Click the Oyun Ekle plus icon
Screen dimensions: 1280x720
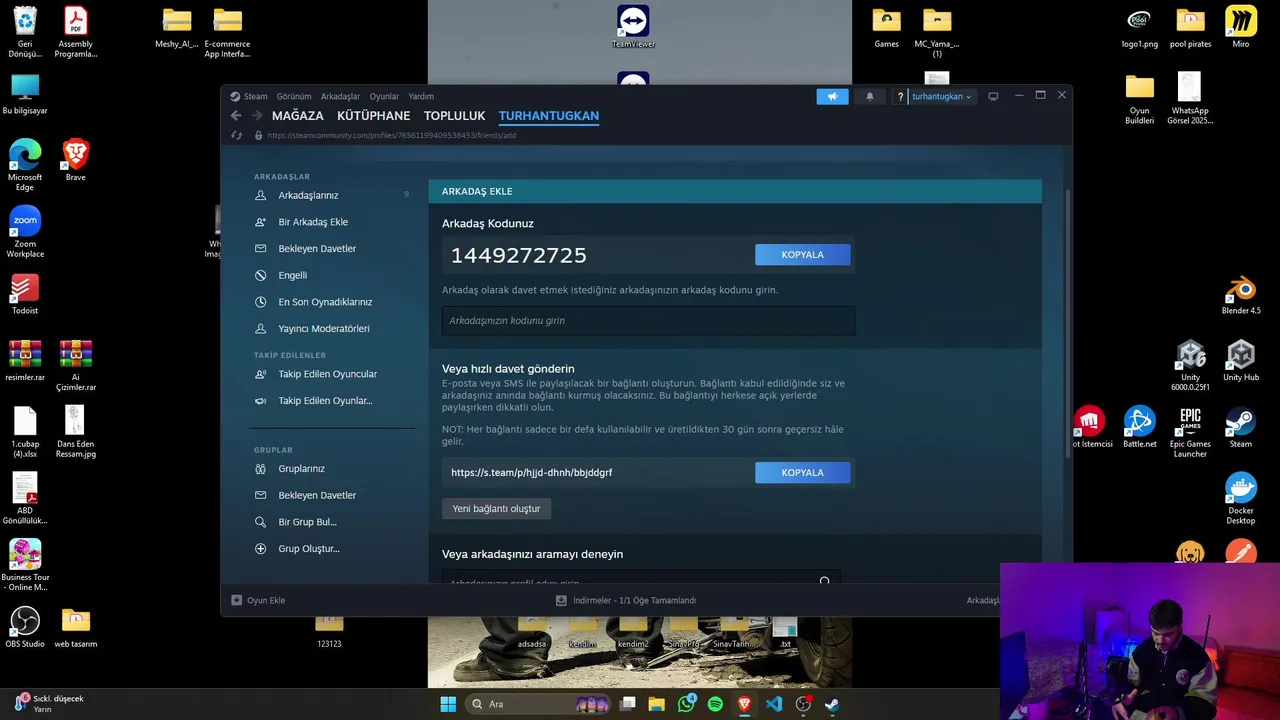tap(236, 600)
